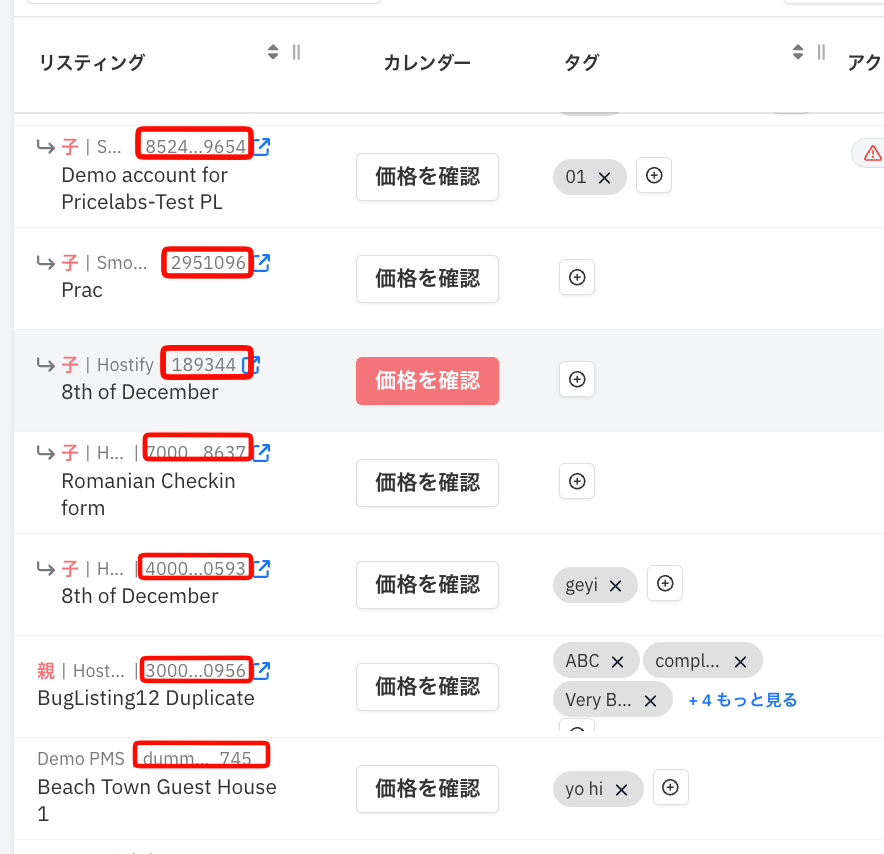Remove the ABC tag

point(617,662)
